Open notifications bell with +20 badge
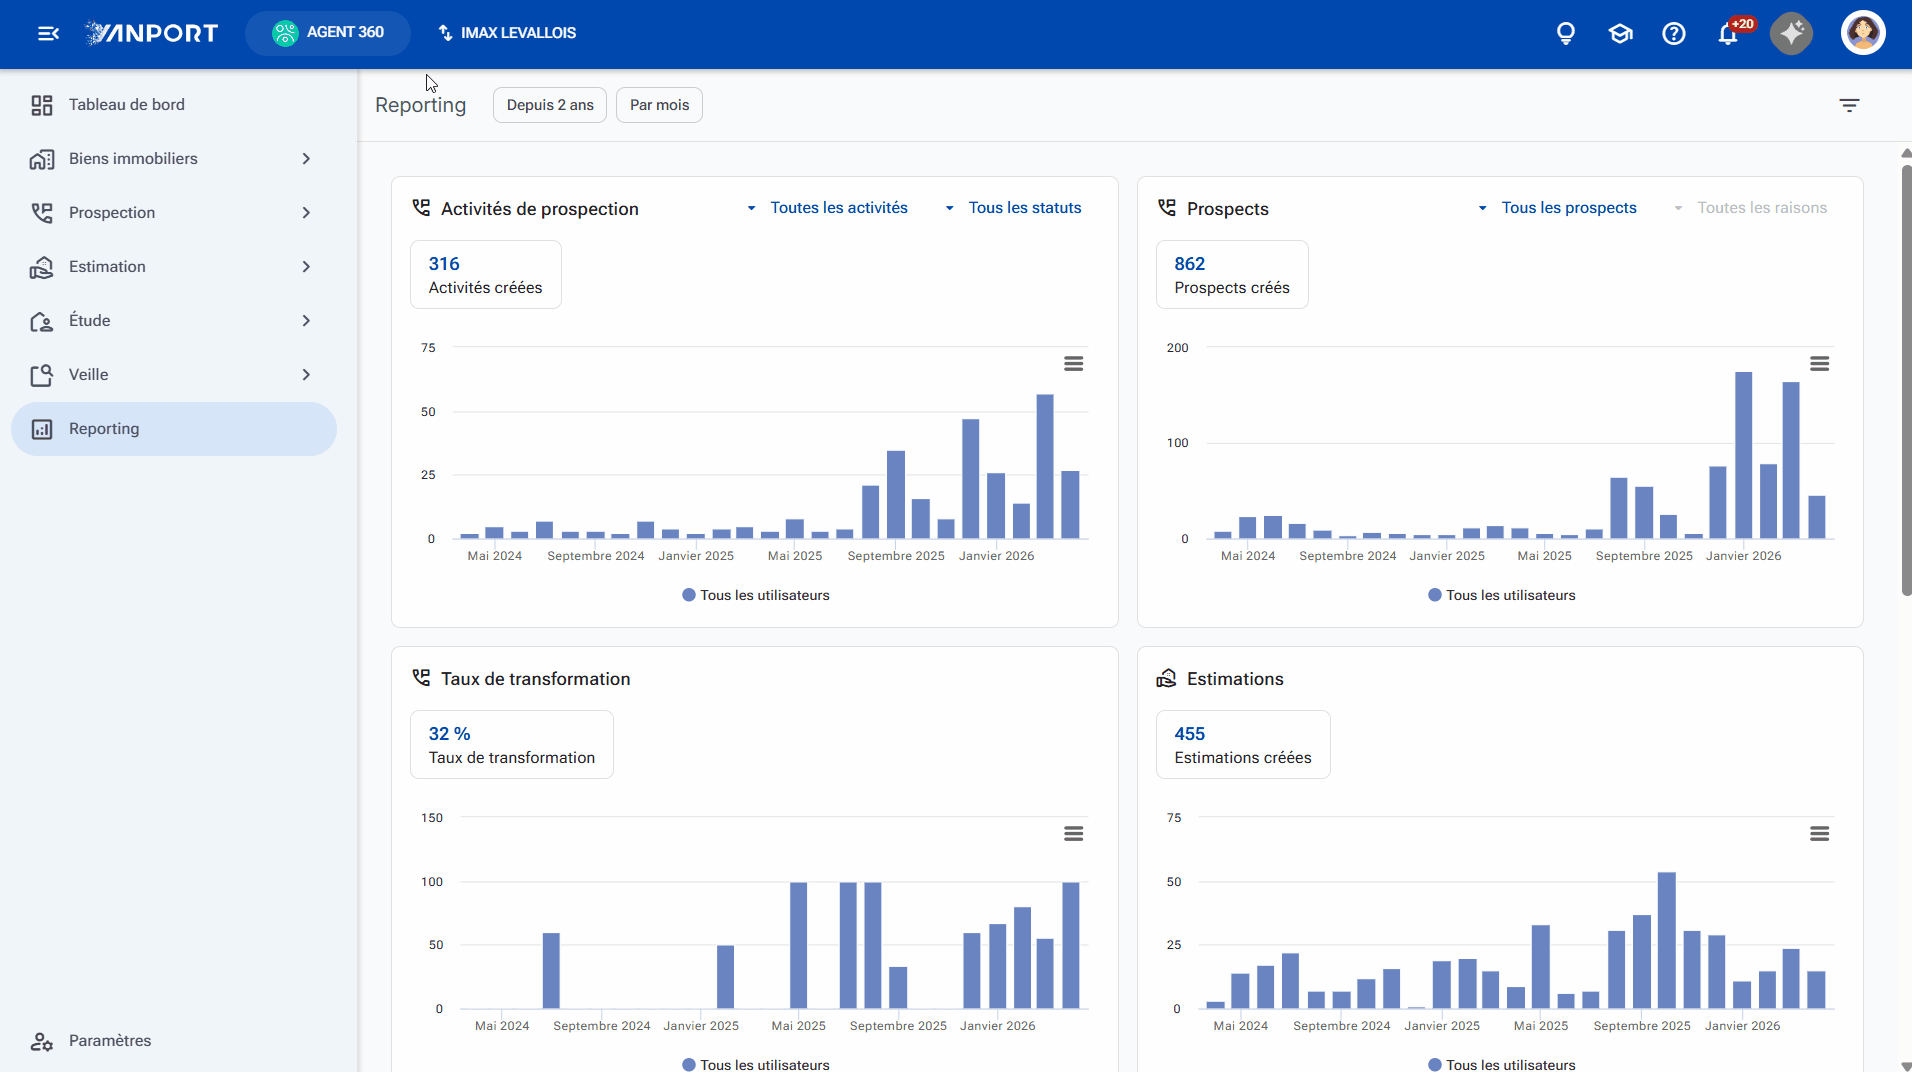The height and width of the screenshot is (1072, 1912). [x=1729, y=33]
